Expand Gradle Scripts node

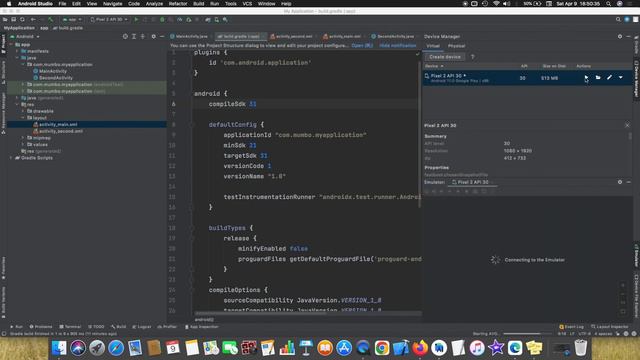coord(11,158)
